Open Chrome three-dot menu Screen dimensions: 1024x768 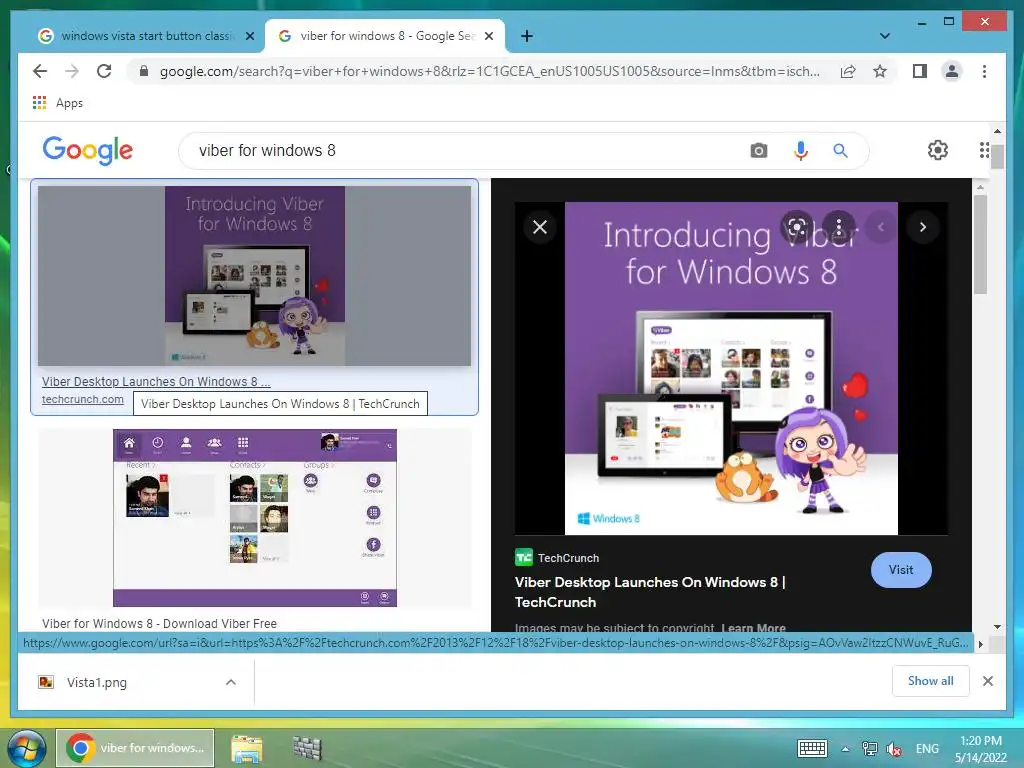[984, 71]
